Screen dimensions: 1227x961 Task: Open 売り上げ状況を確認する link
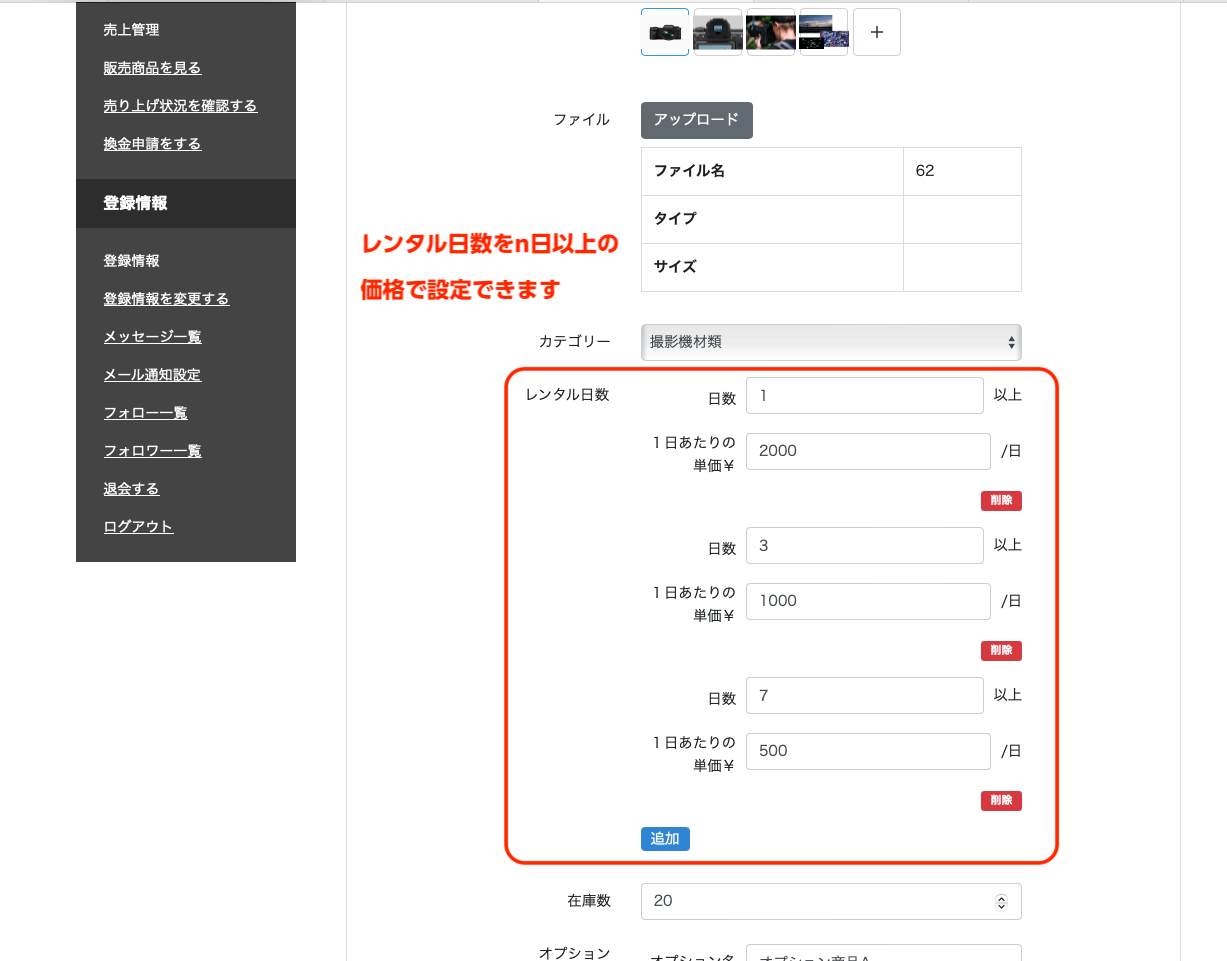(x=180, y=106)
